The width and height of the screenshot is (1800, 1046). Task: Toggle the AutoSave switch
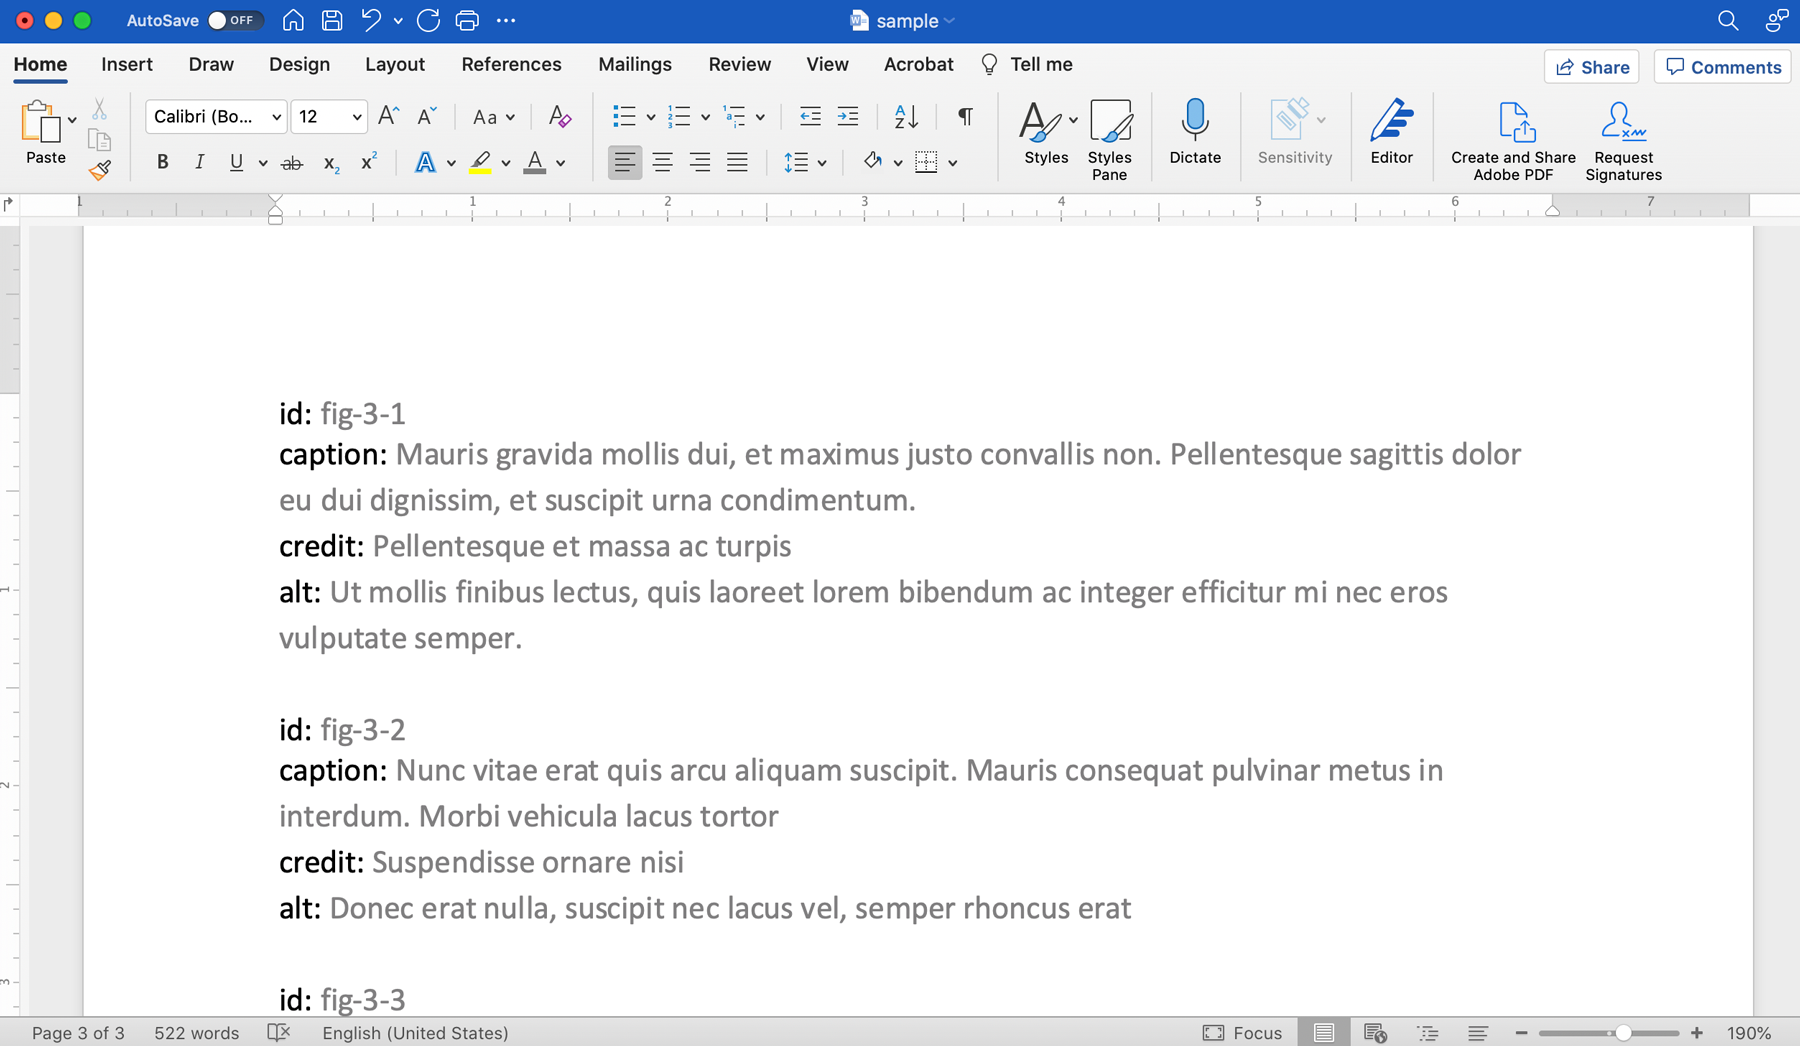click(x=233, y=20)
